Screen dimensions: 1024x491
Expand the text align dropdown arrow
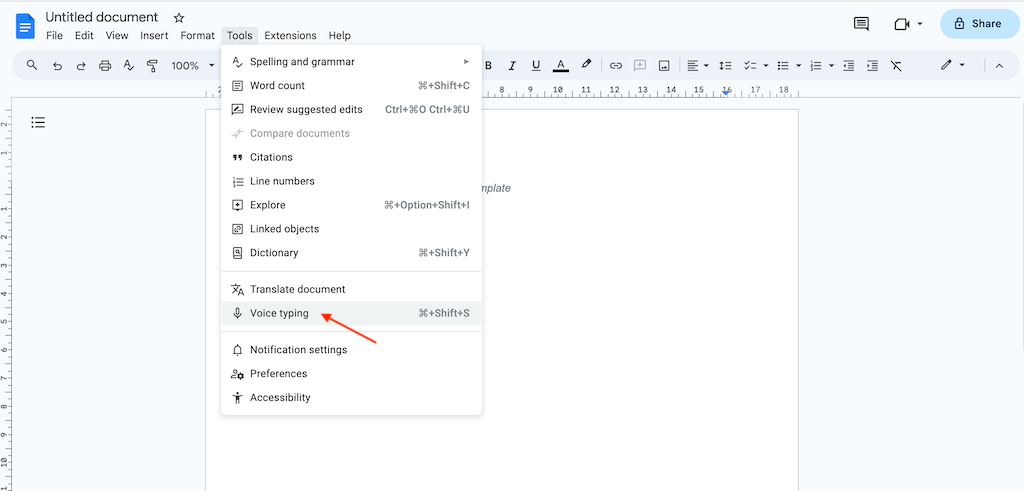(x=707, y=65)
